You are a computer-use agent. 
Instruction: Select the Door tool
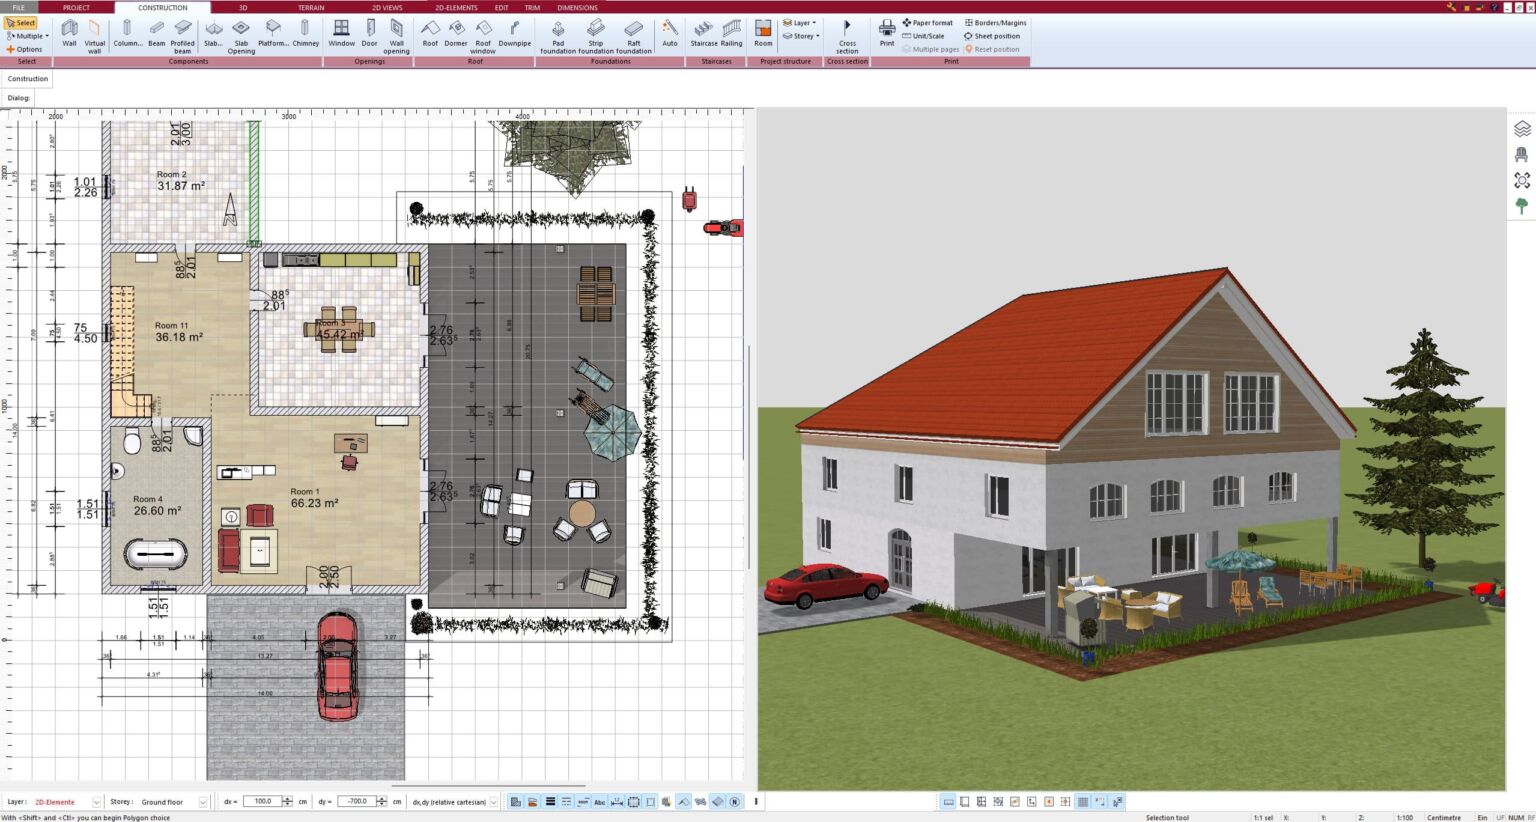pos(371,35)
